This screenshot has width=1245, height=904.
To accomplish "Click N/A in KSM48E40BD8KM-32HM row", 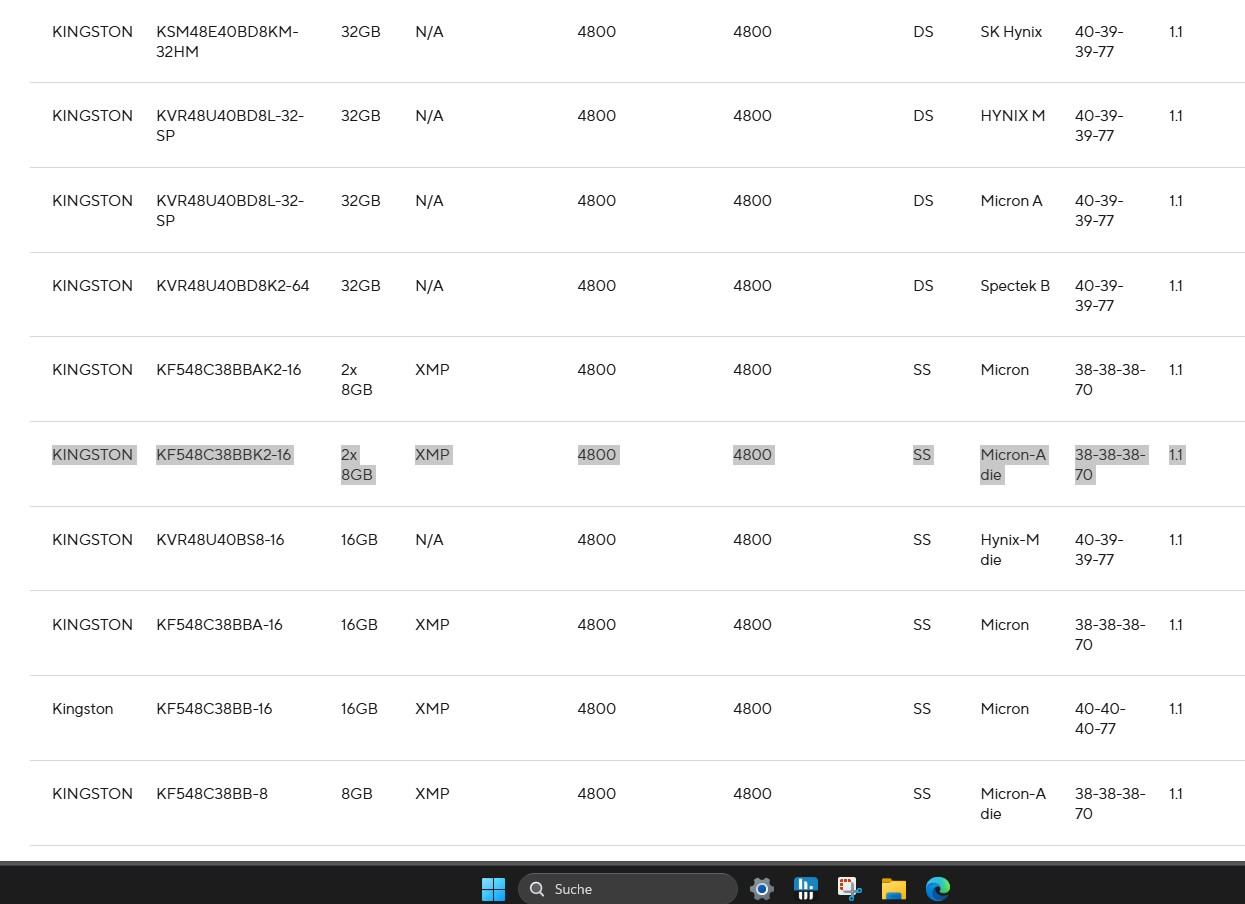I will (429, 32).
